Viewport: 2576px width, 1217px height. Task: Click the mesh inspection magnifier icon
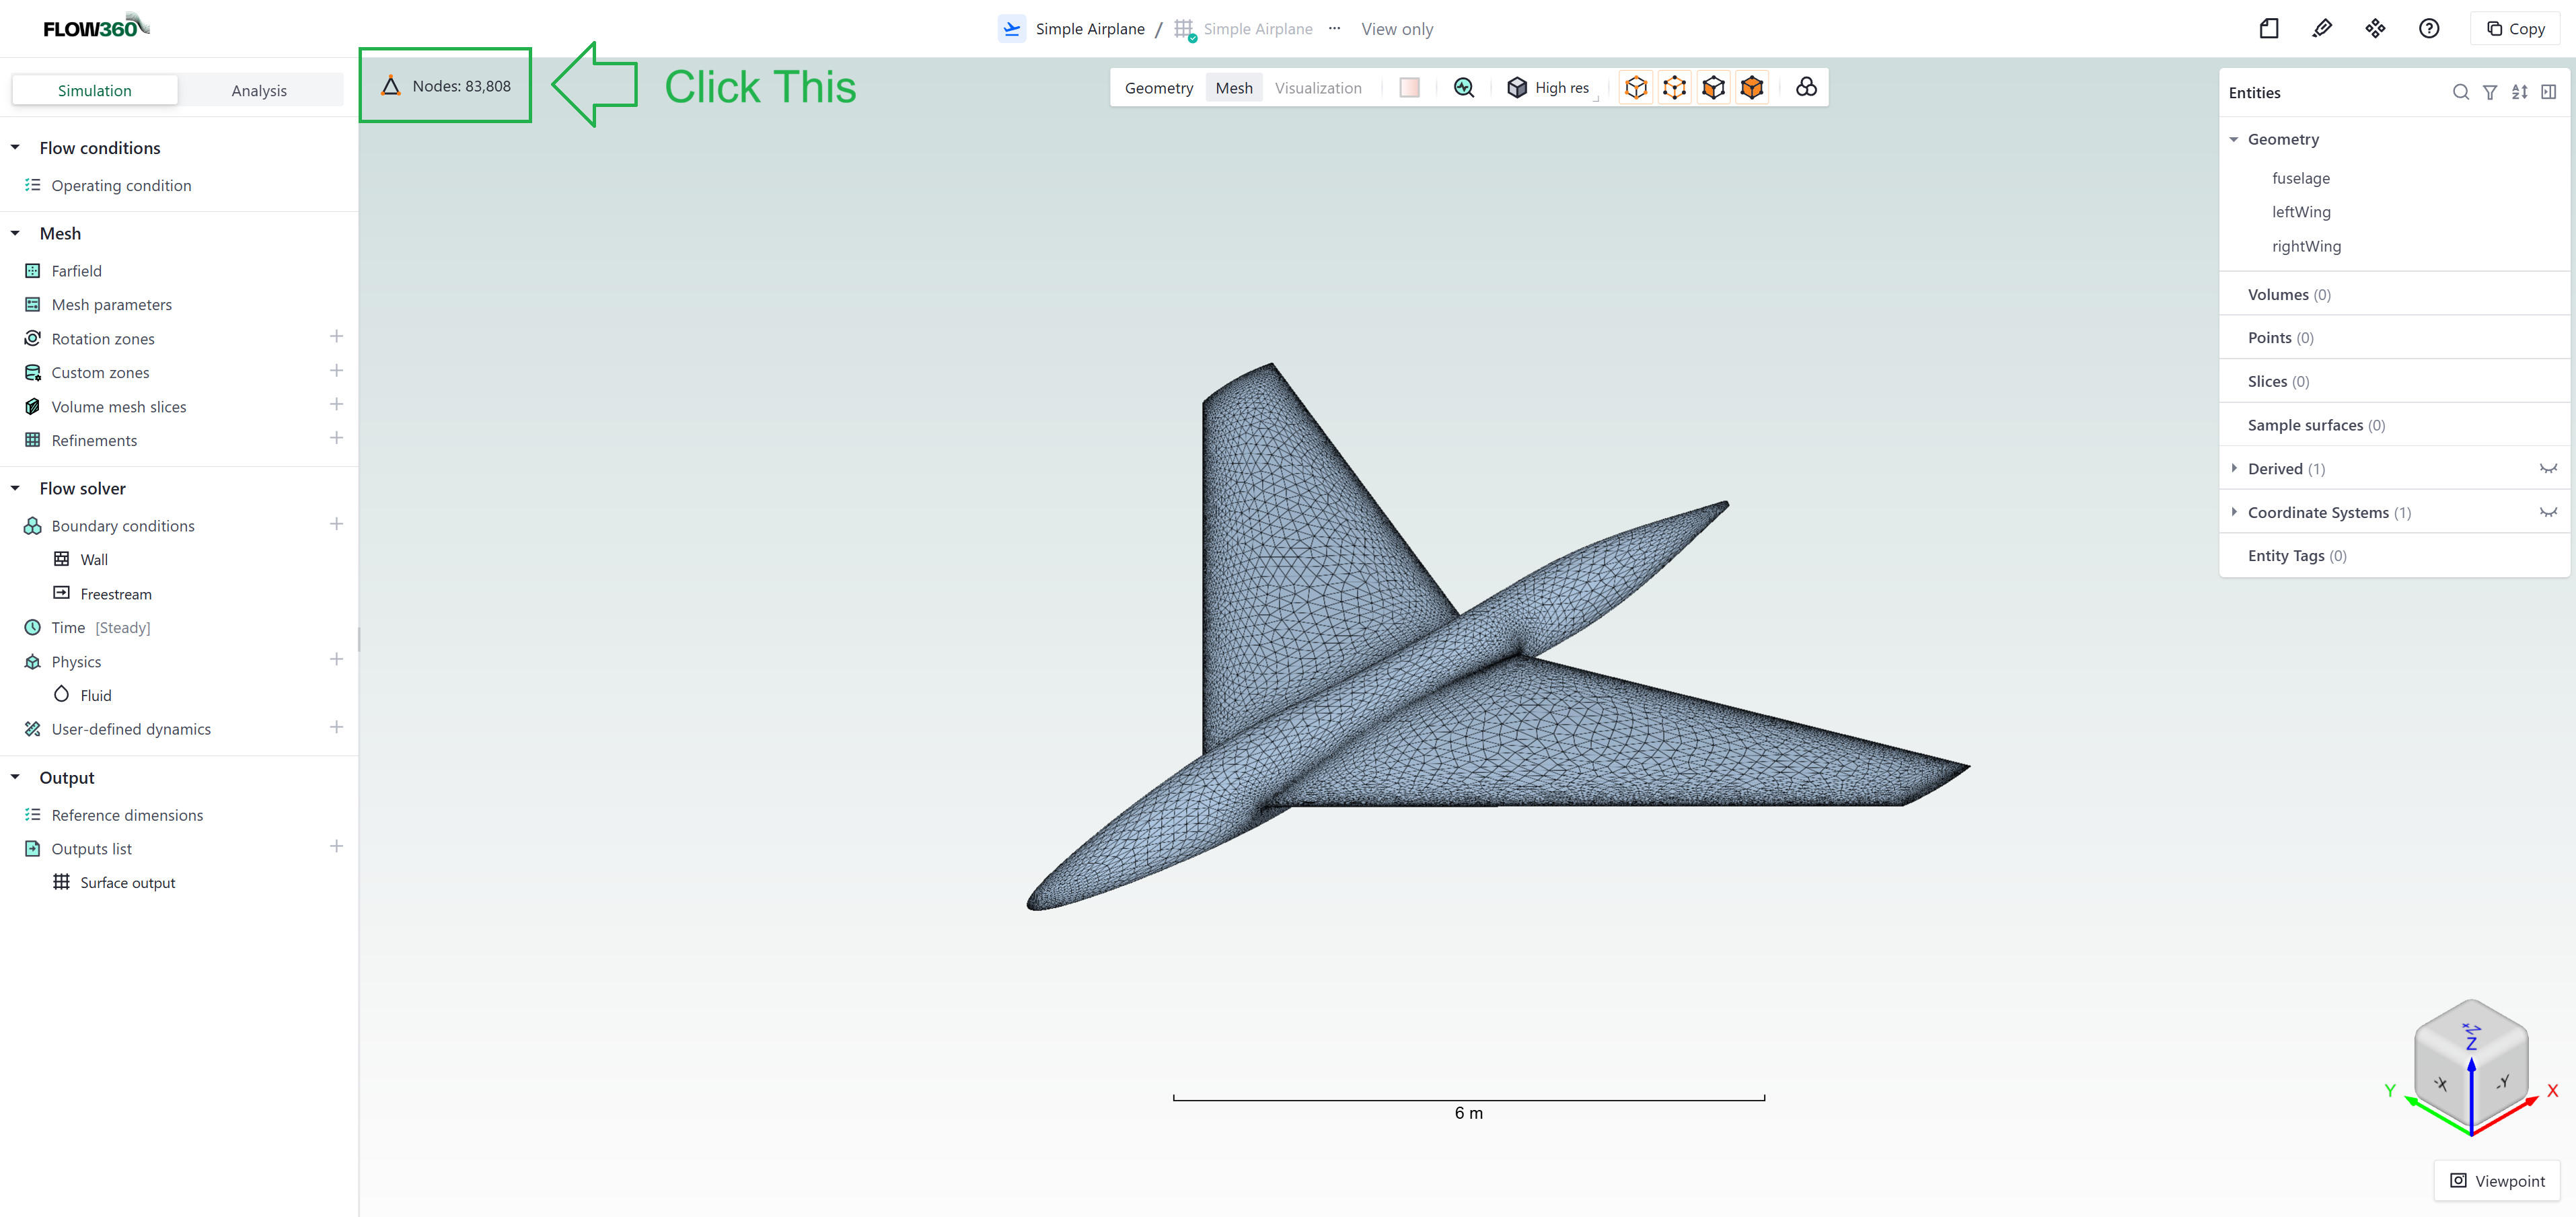1464,88
